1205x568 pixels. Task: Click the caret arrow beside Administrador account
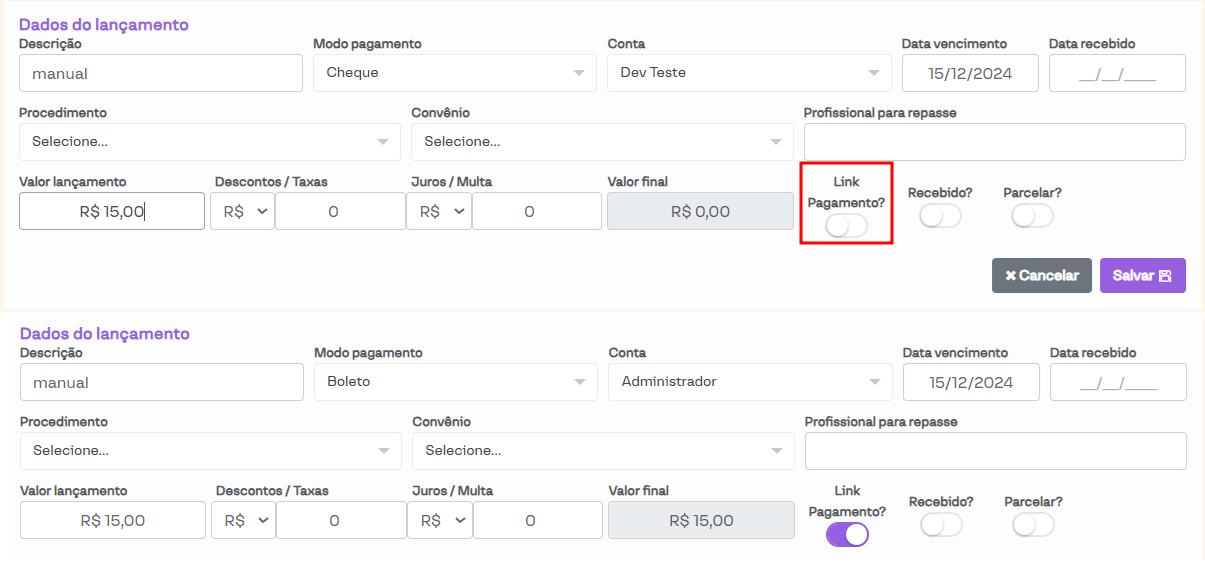point(874,382)
